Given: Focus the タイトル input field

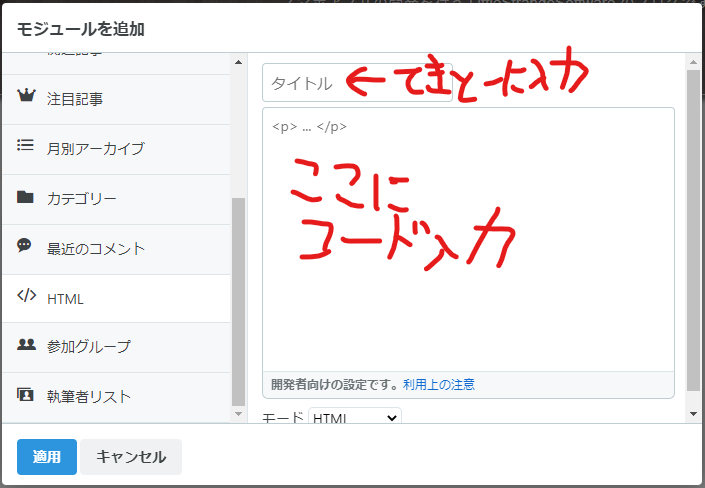Looking at the screenshot, I should 357,83.
